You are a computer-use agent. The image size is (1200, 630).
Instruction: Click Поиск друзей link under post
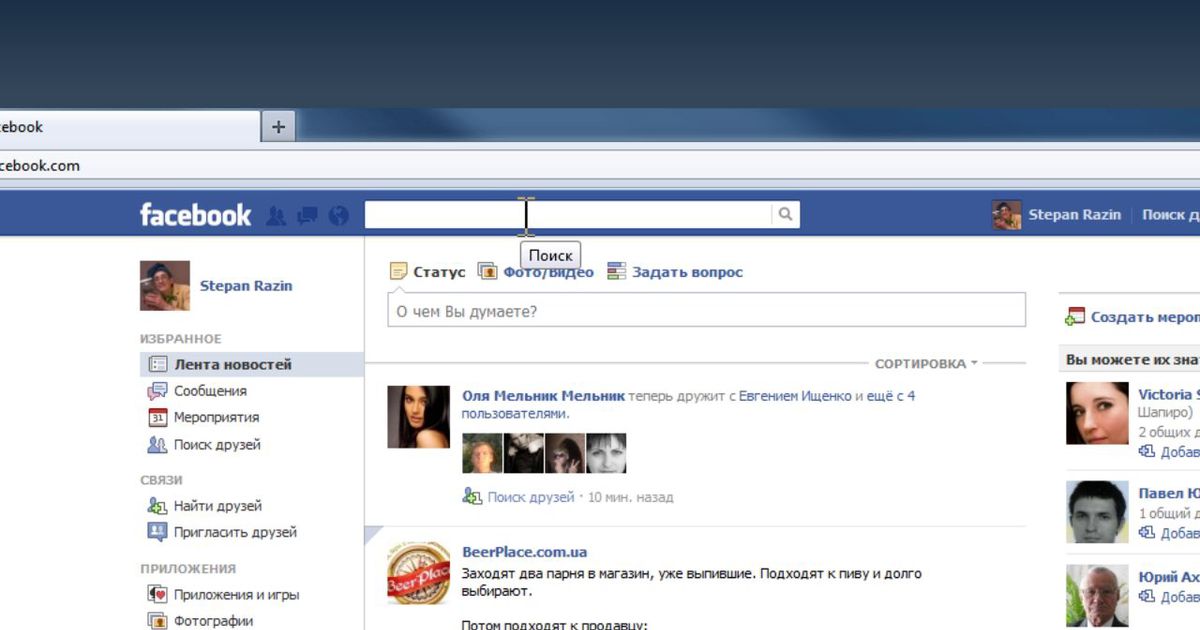531,497
